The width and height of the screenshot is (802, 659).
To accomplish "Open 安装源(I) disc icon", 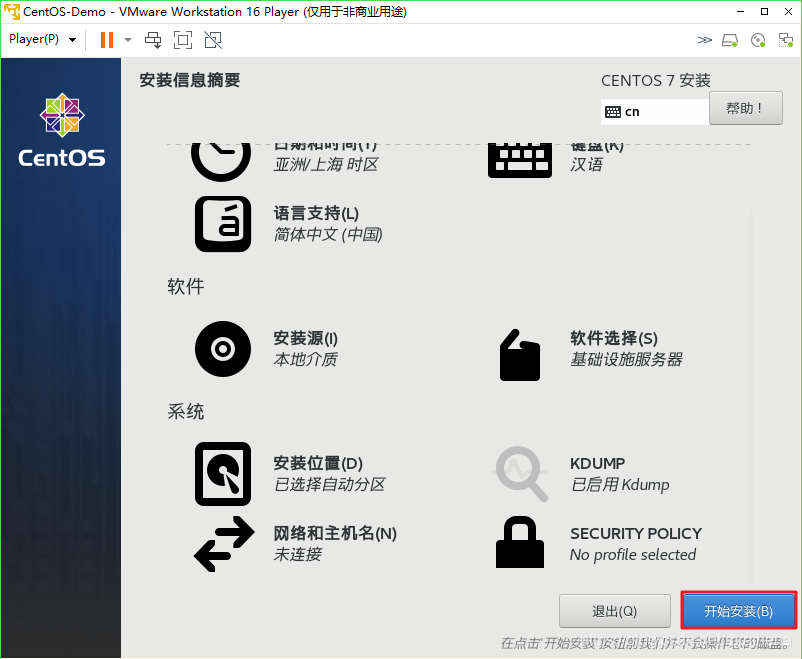I will pyautogui.click(x=223, y=349).
